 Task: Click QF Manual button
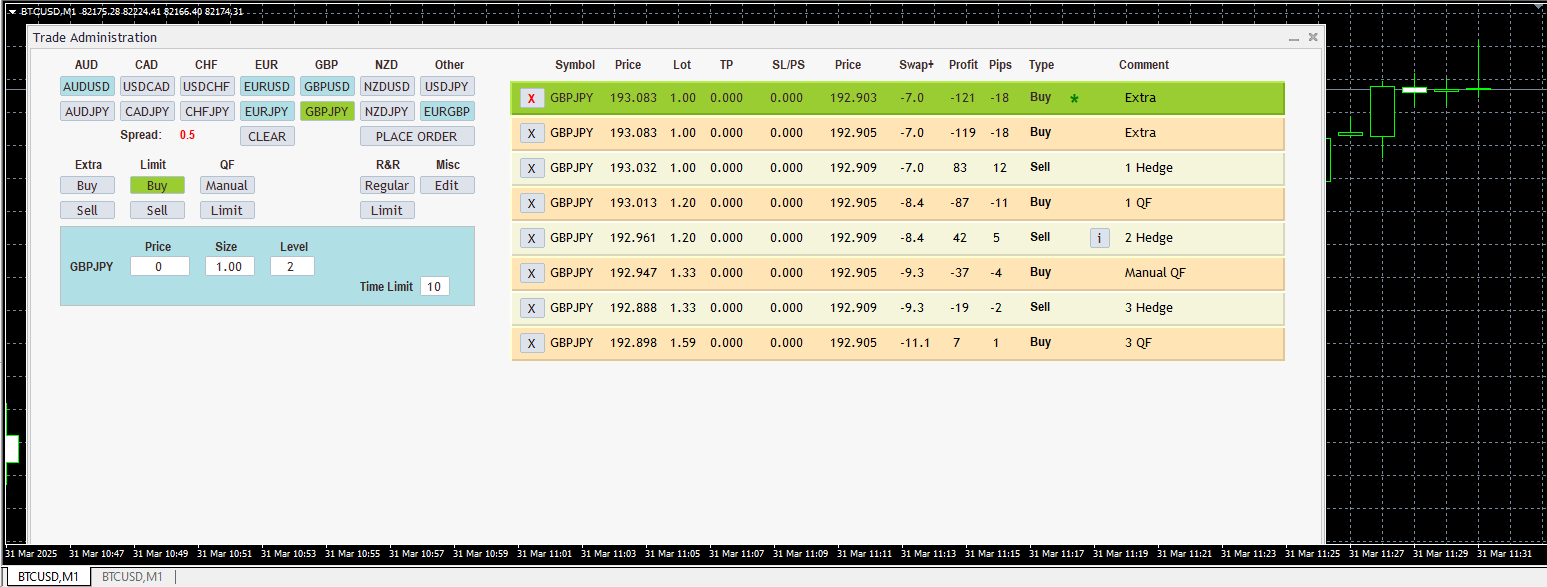pos(227,185)
